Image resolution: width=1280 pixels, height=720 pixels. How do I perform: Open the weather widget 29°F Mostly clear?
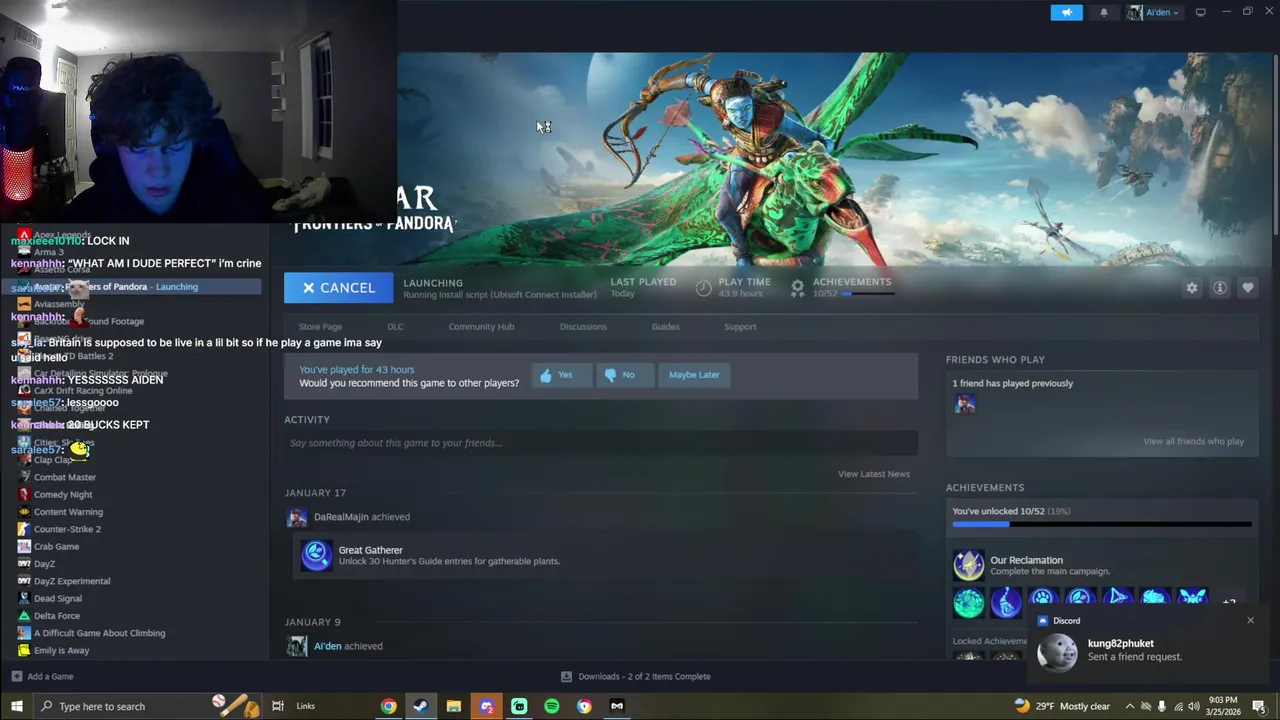tap(1061, 706)
